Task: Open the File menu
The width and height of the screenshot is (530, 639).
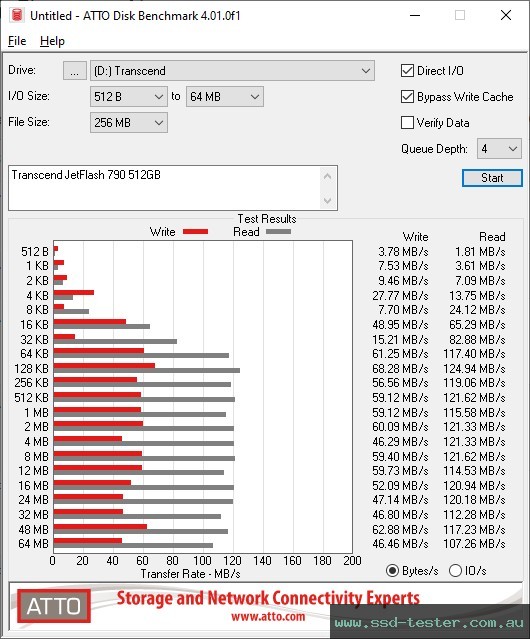Action: tap(17, 41)
